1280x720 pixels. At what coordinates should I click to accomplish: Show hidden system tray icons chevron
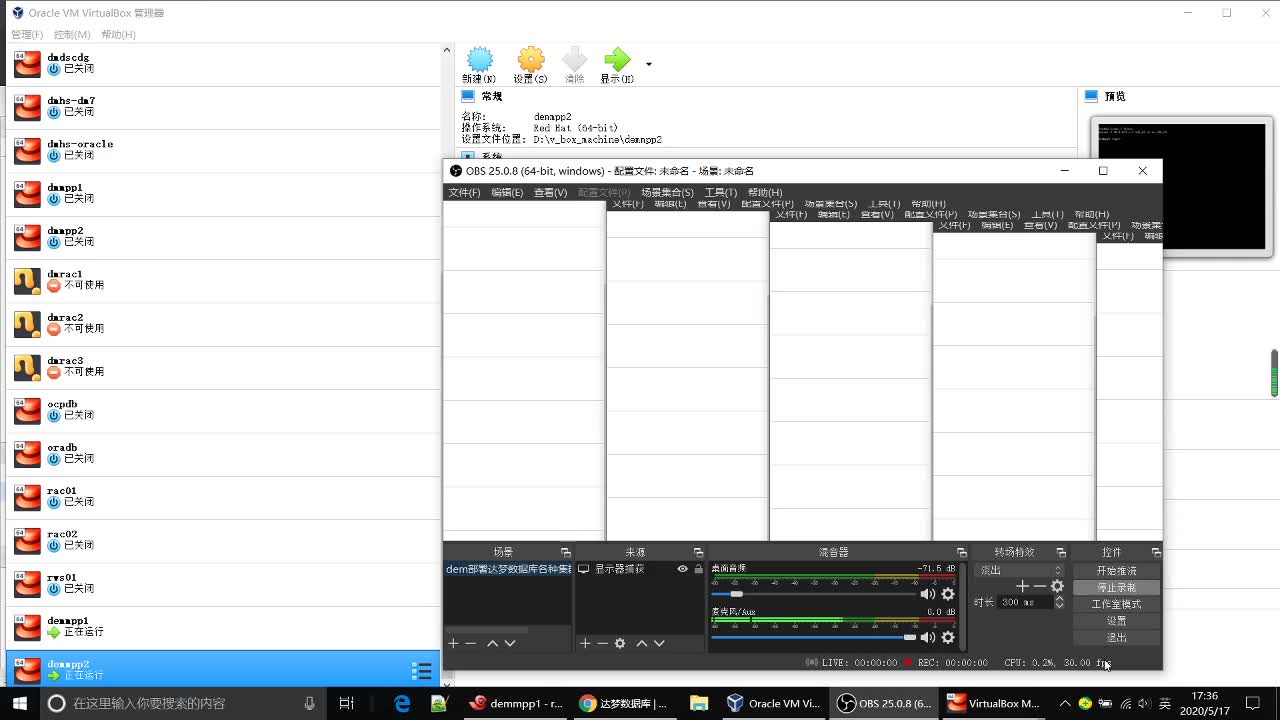(1065, 703)
